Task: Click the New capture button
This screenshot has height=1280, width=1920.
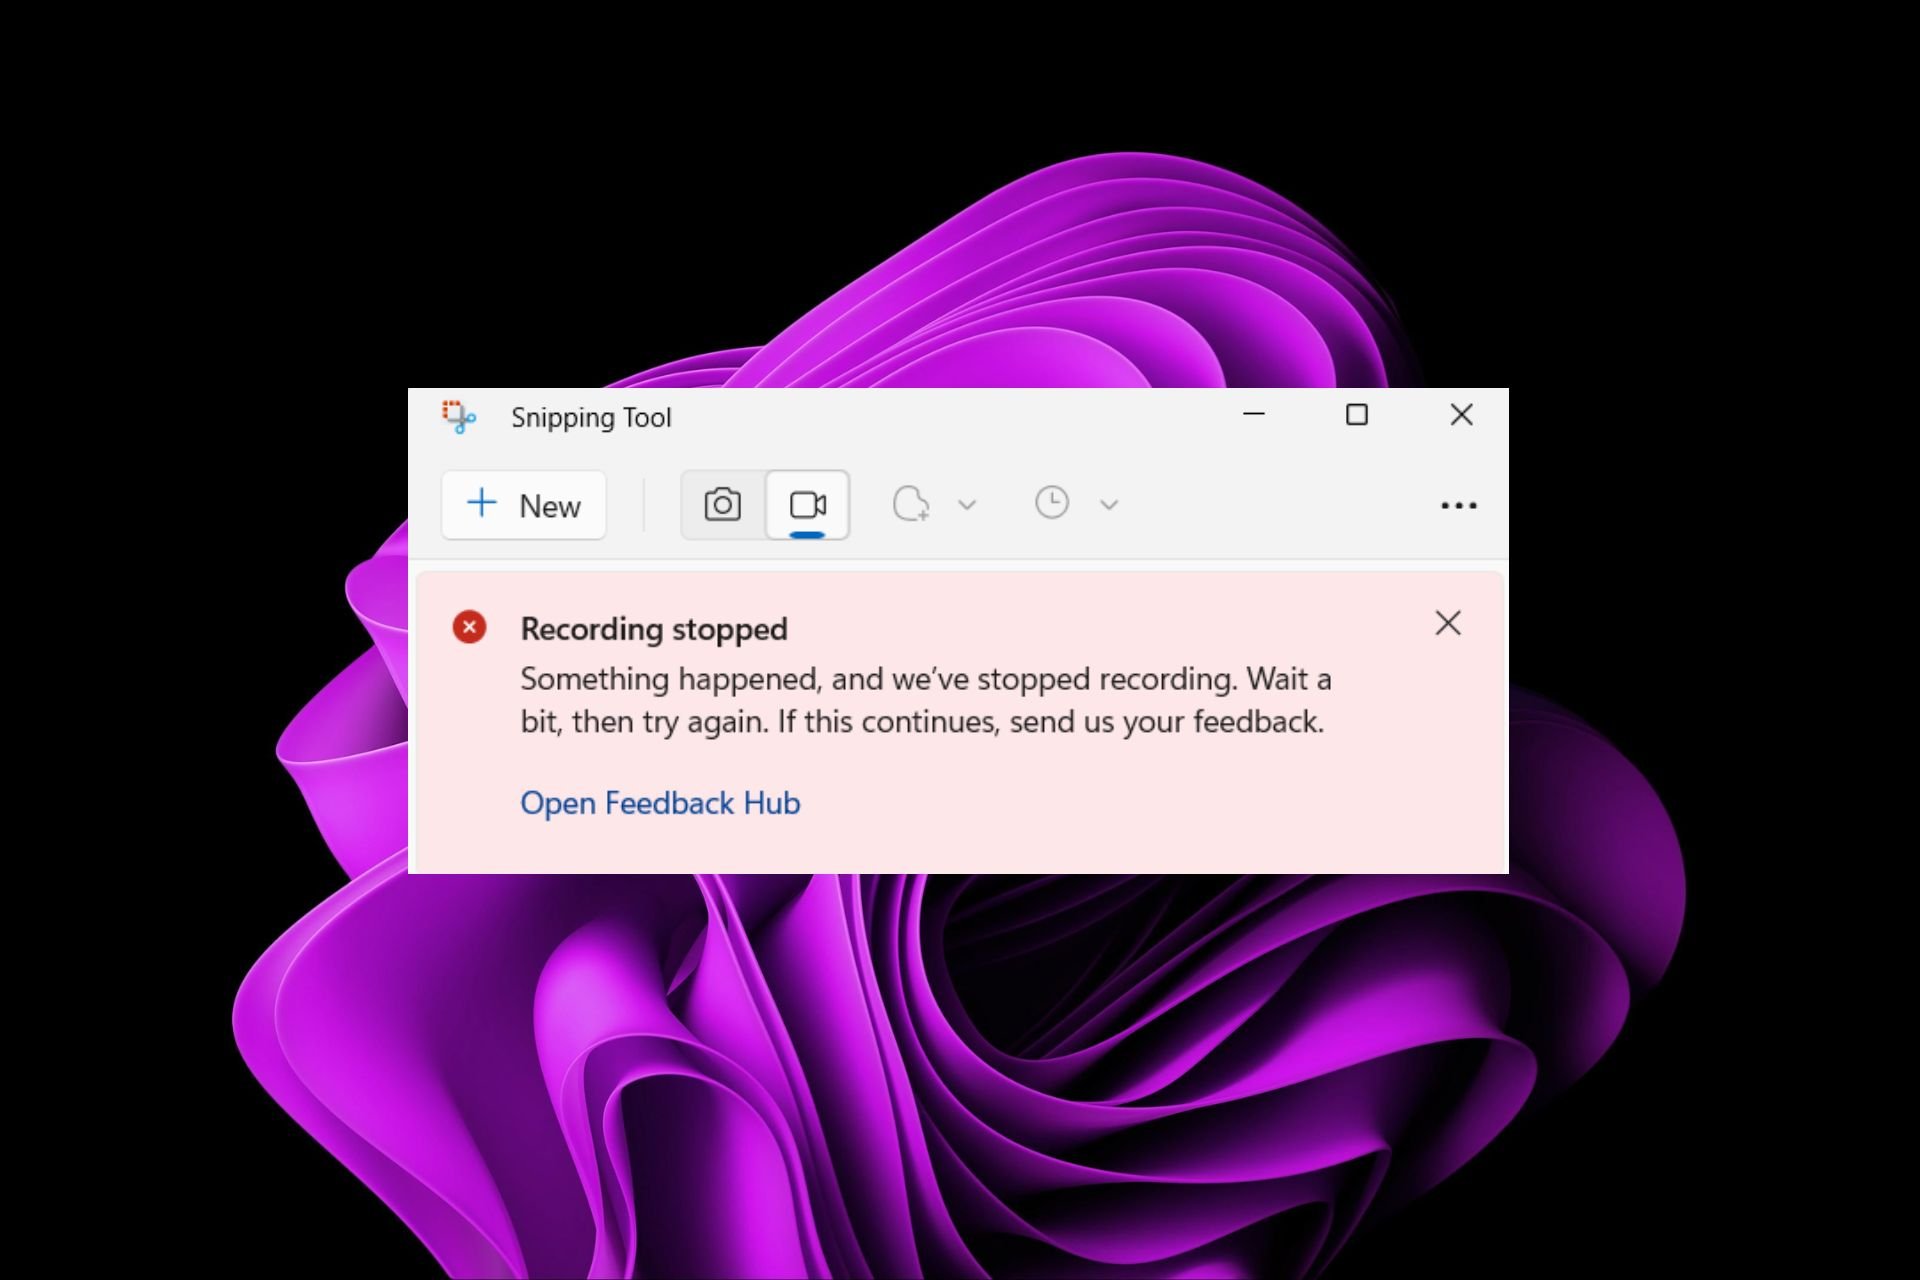Action: tap(521, 504)
